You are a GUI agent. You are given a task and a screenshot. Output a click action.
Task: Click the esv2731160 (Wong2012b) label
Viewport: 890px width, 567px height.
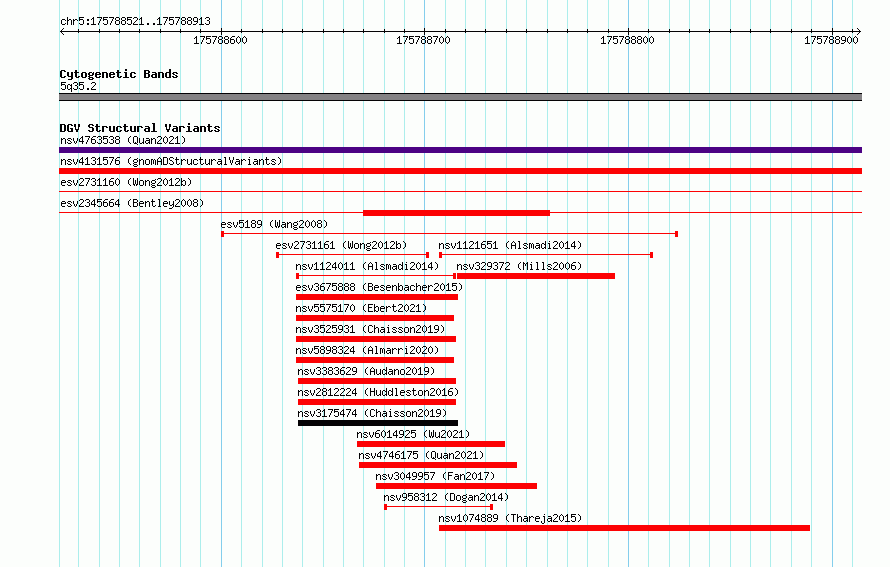(126, 182)
